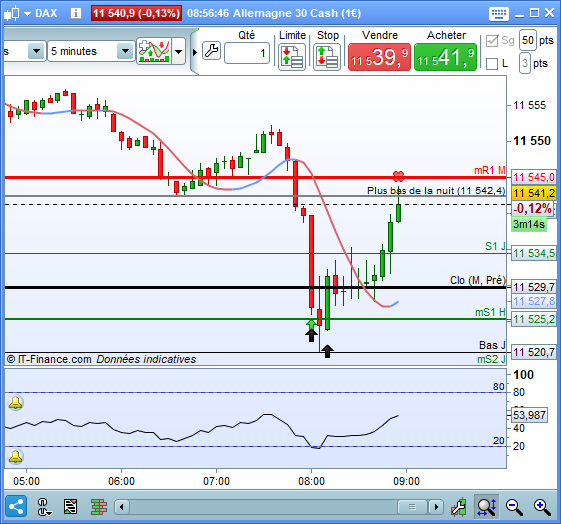Open the instrument candlestick icon menu

pyautogui.click(x=16, y=14)
